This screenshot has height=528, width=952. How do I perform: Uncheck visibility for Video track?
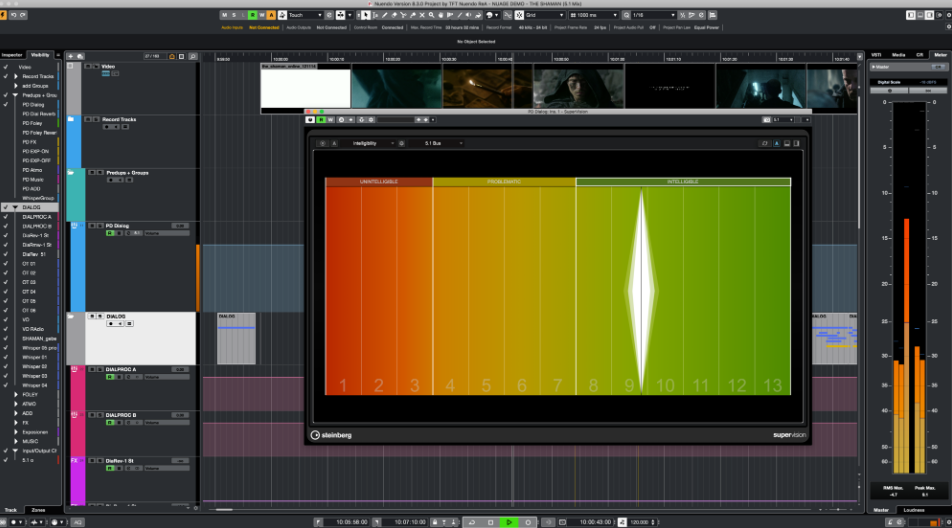tap(6, 67)
